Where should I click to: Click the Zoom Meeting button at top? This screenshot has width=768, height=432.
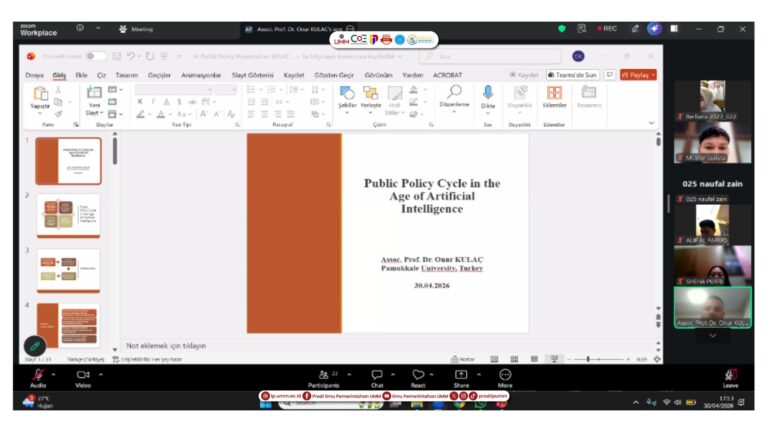click(x=136, y=29)
